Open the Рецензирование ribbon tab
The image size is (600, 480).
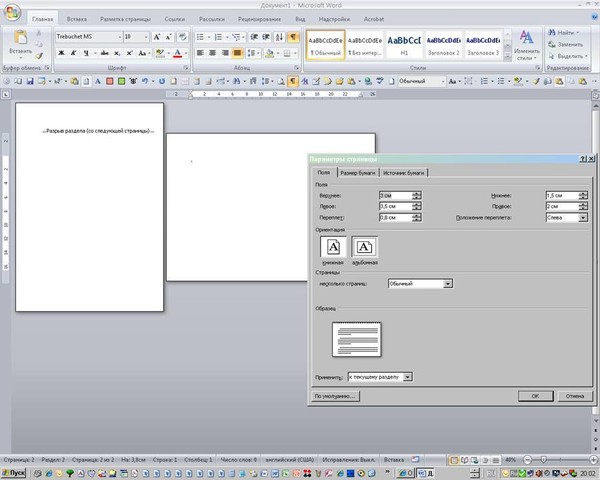[259, 19]
